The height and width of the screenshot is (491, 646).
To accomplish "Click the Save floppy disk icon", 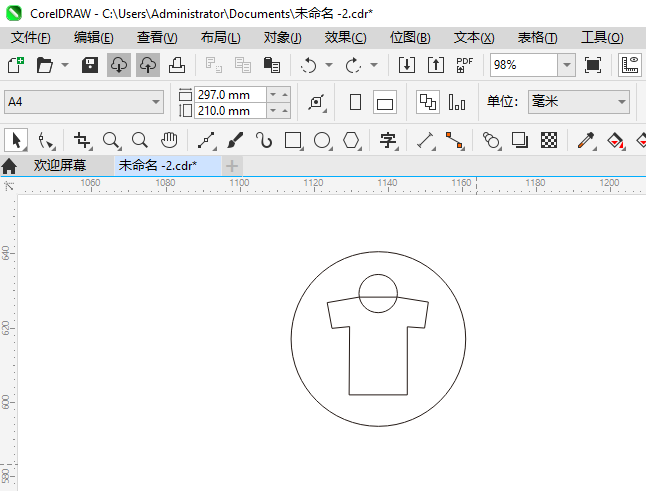I will [89, 65].
